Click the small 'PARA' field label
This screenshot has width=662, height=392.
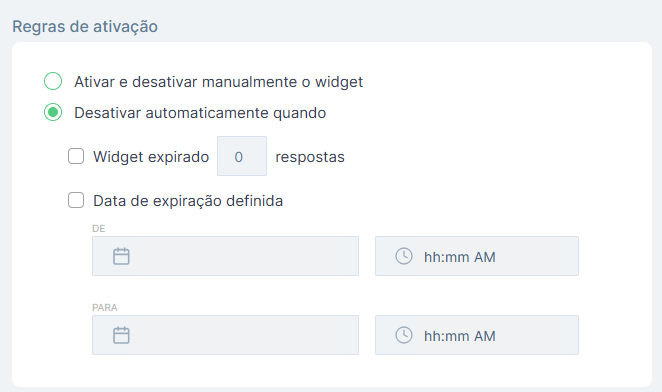coord(105,308)
